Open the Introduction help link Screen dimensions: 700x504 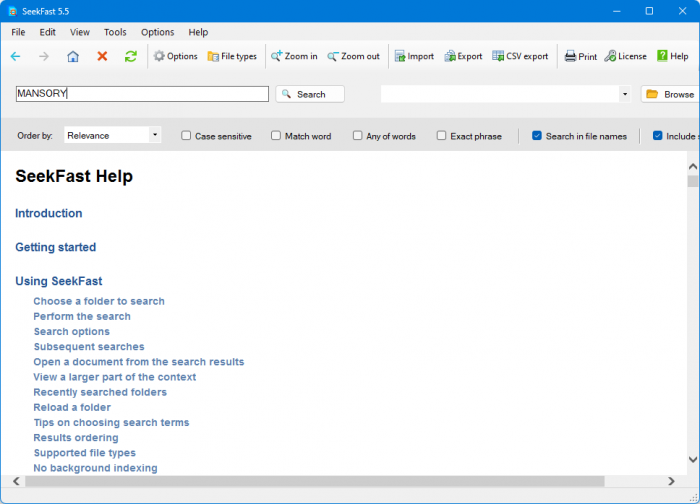[49, 213]
